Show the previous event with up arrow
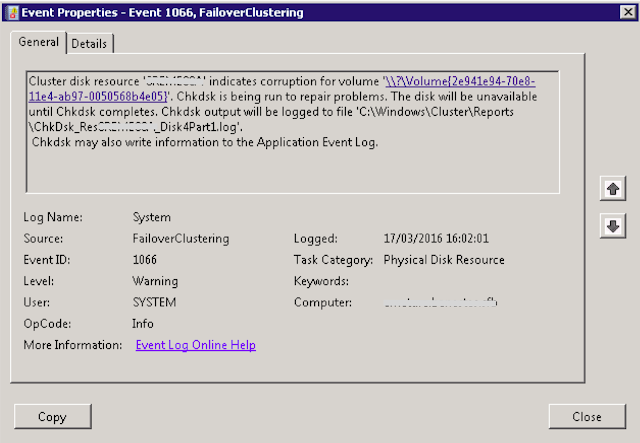640x443 pixels. click(613, 189)
